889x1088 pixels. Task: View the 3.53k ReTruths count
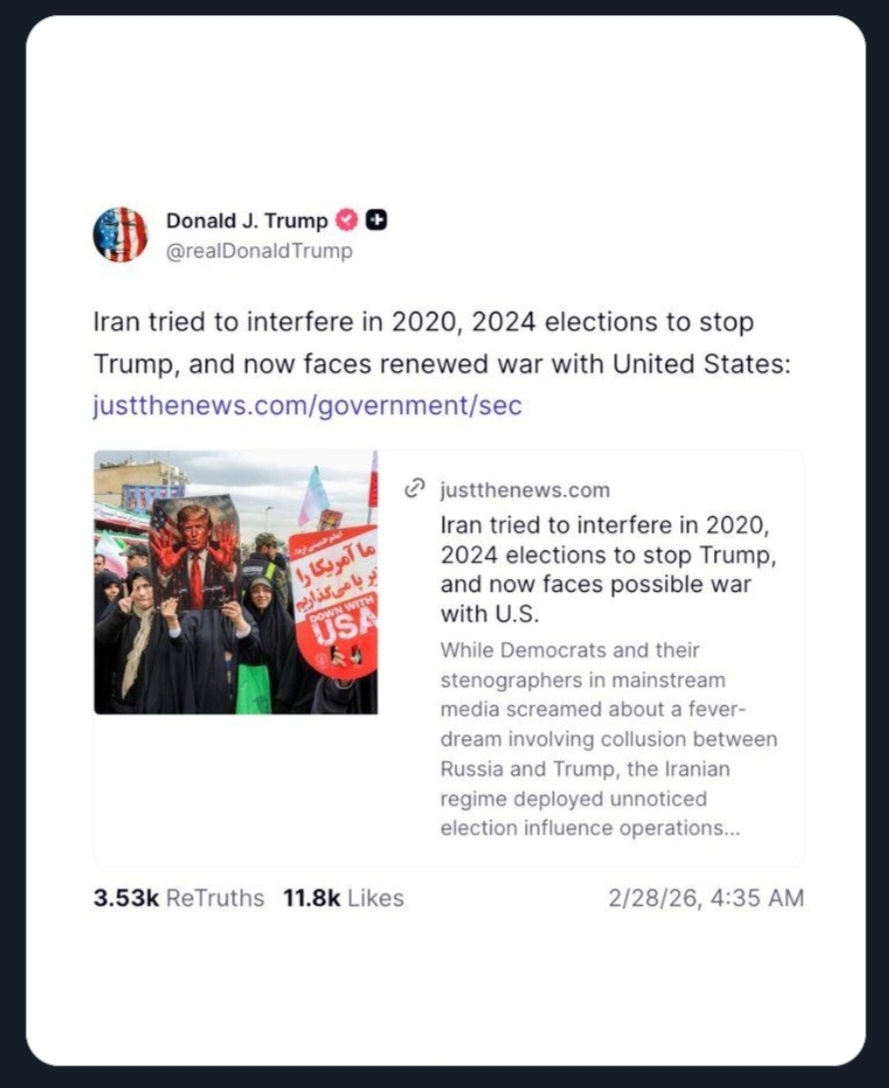(x=126, y=898)
